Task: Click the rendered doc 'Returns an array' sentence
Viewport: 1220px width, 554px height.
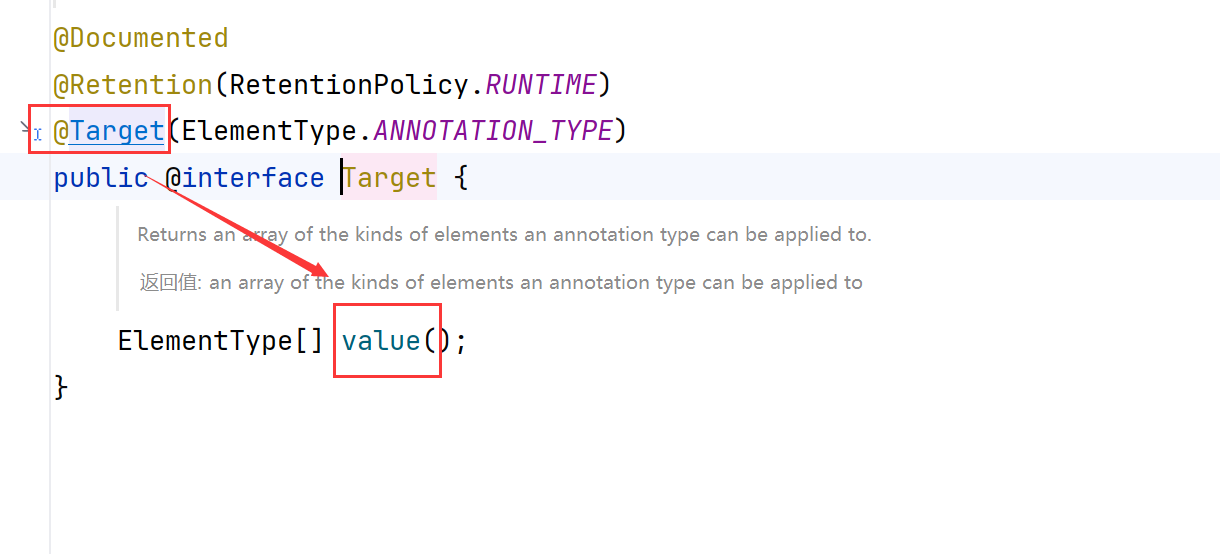Action: click(x=504, y=235)
